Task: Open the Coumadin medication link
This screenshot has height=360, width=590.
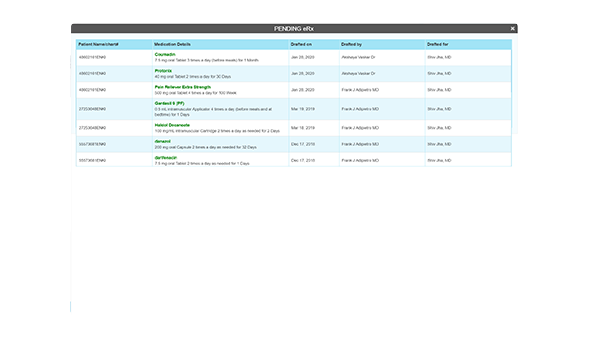Action: (165, 55)
